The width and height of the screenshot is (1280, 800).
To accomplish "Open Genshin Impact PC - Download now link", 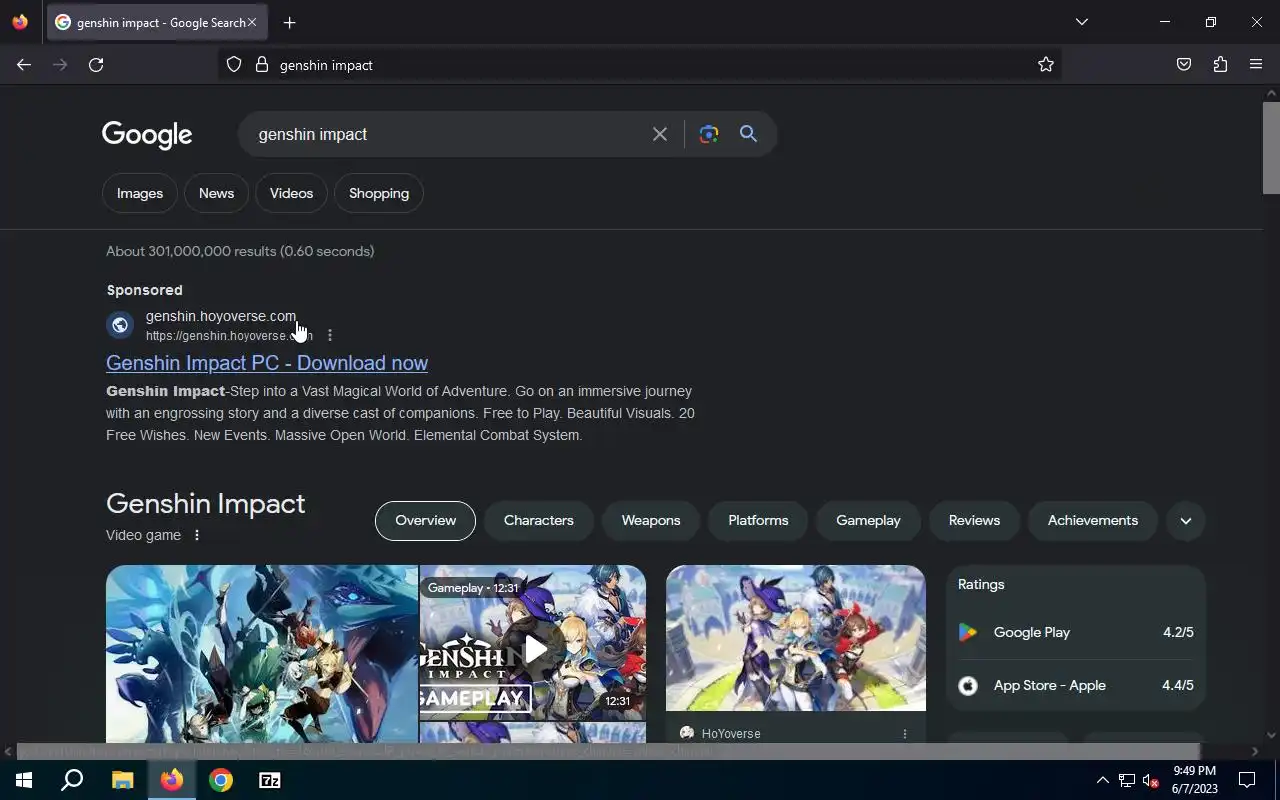I will [267, 363].
